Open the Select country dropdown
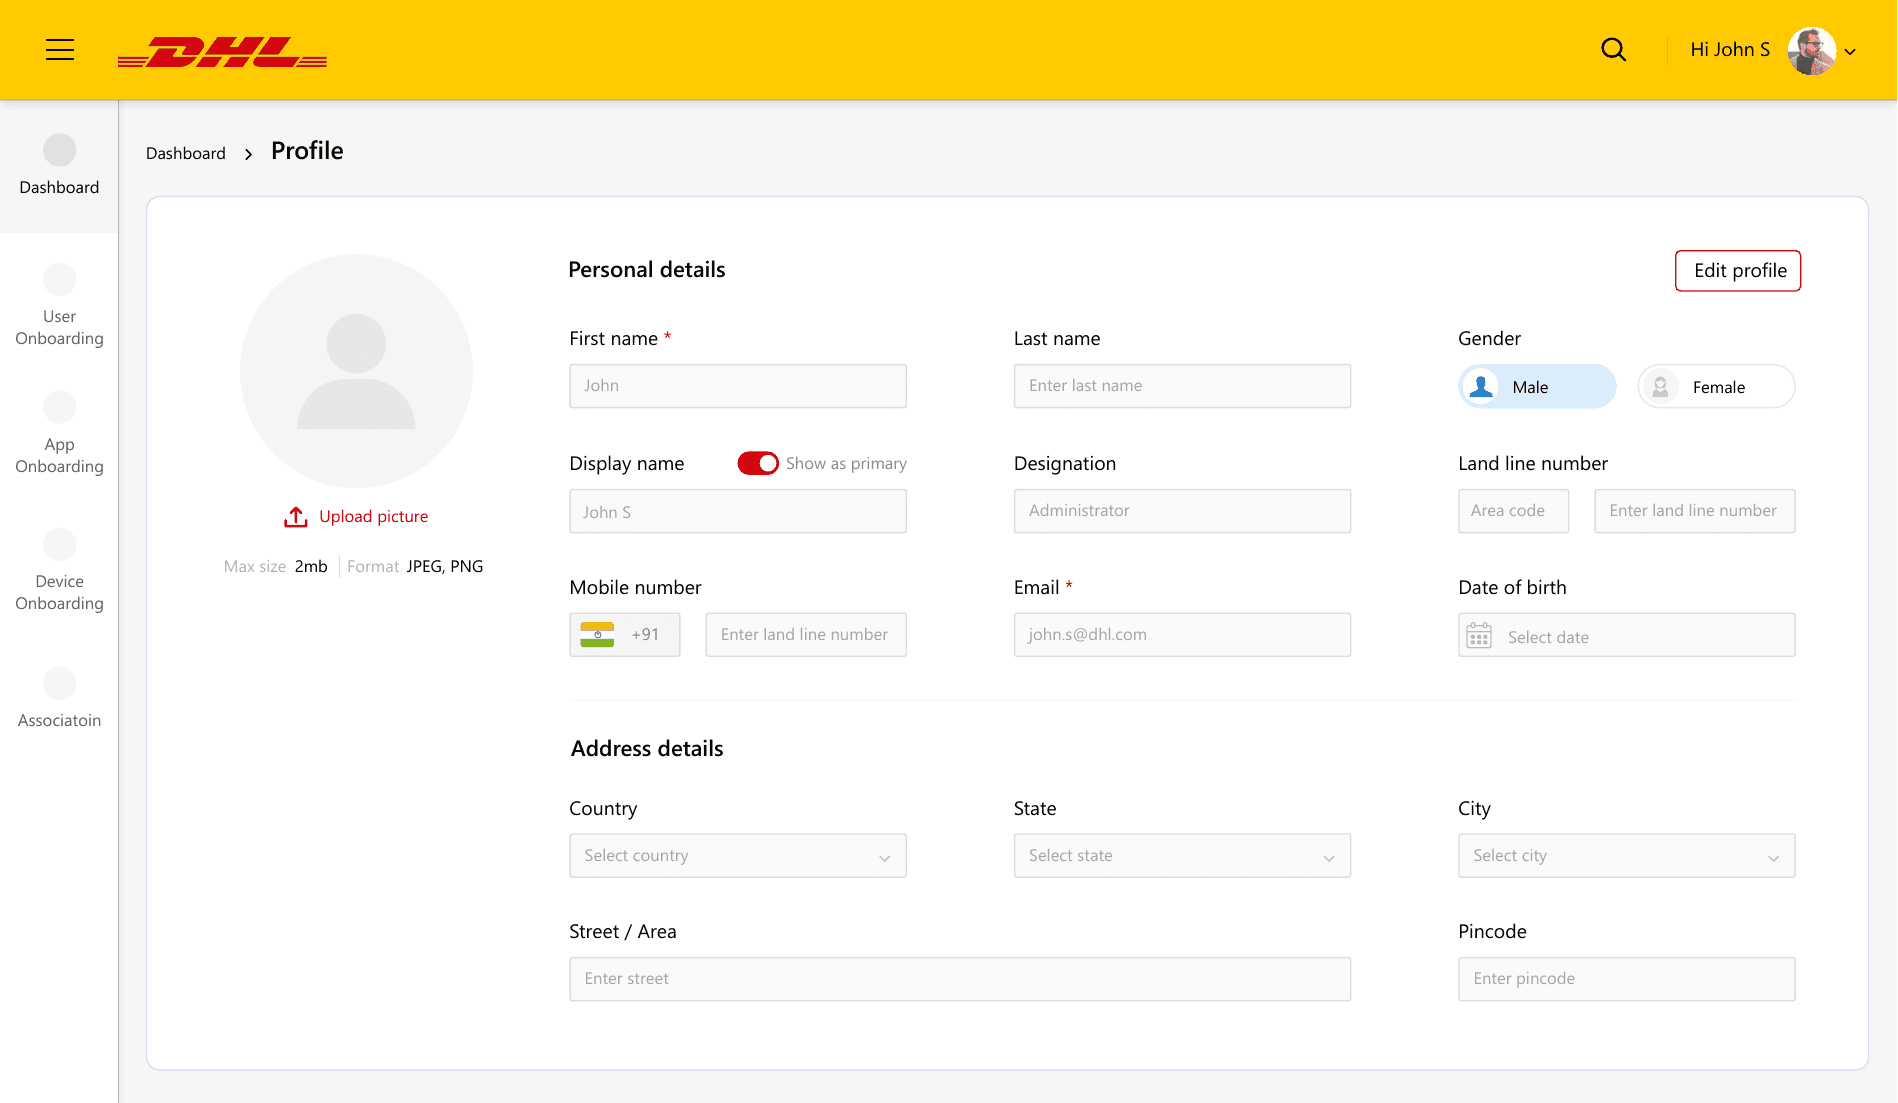Screen dimensions: 1898x1103 [738, 856]
